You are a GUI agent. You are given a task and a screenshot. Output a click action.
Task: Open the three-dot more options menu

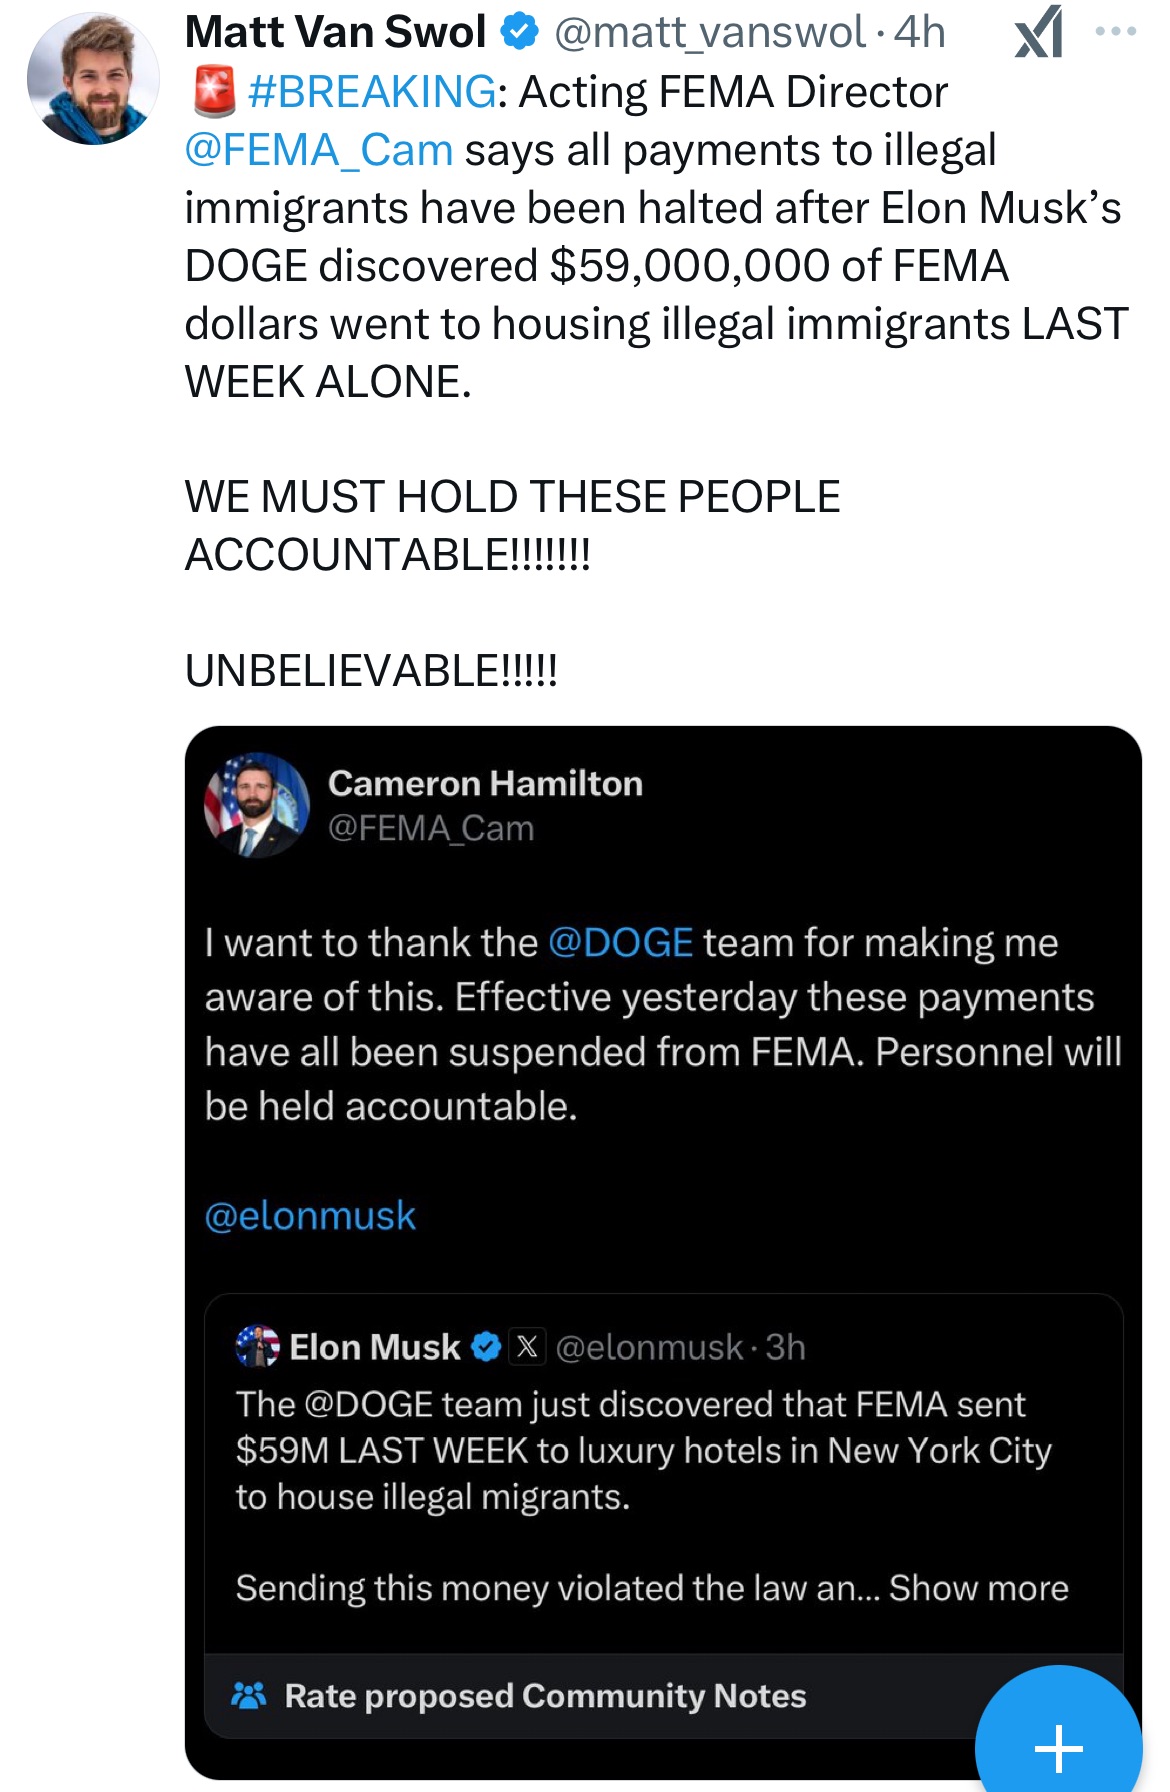1115,31
